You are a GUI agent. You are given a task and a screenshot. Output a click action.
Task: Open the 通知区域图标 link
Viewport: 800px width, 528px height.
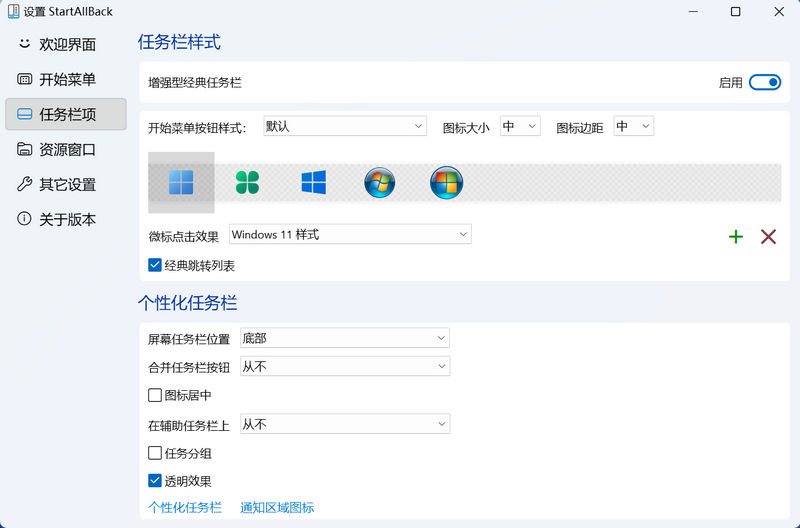pyautogui.click(x=277, y=508)
